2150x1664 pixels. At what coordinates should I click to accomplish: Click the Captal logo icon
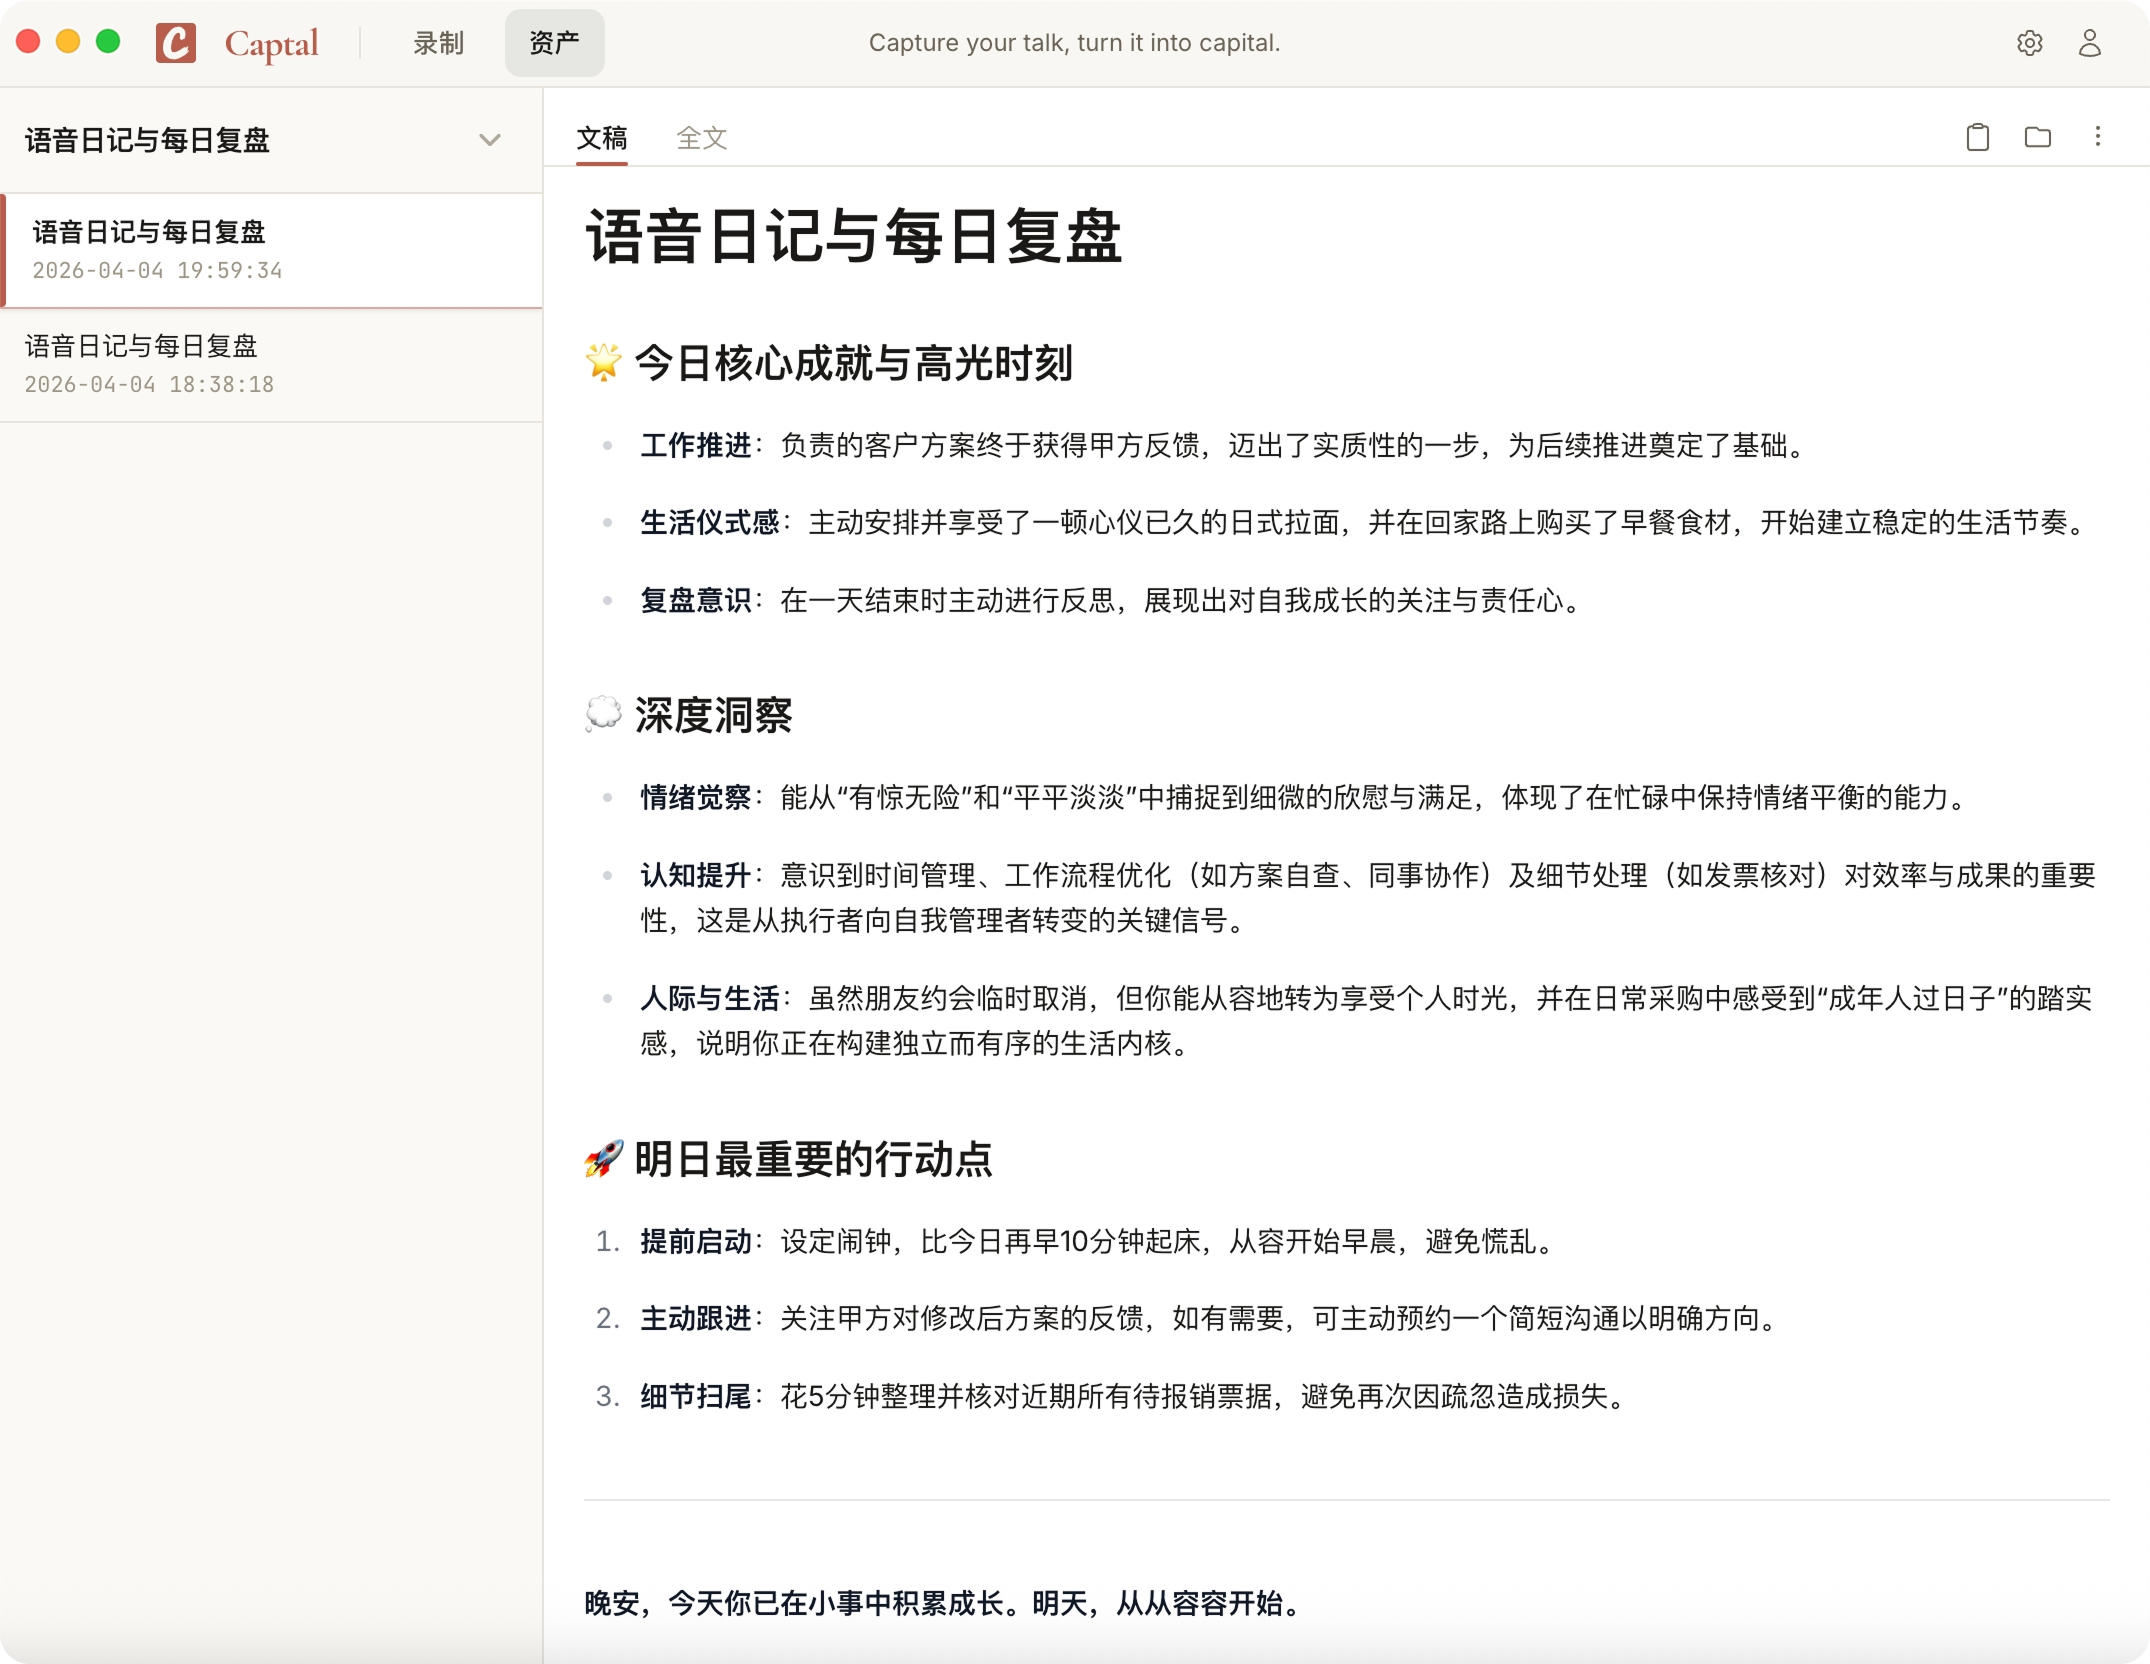tap(177, 43)
